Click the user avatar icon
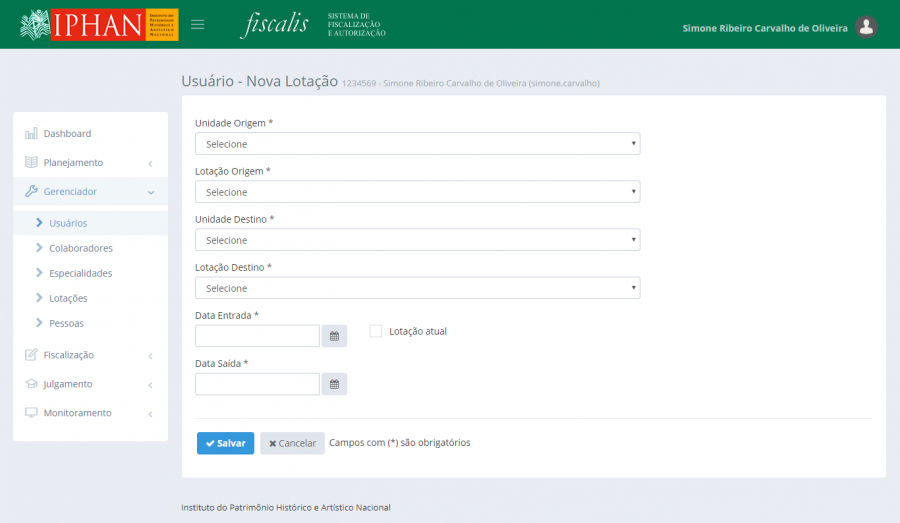The height and width of the screenshot is (523, 900). 867,27
